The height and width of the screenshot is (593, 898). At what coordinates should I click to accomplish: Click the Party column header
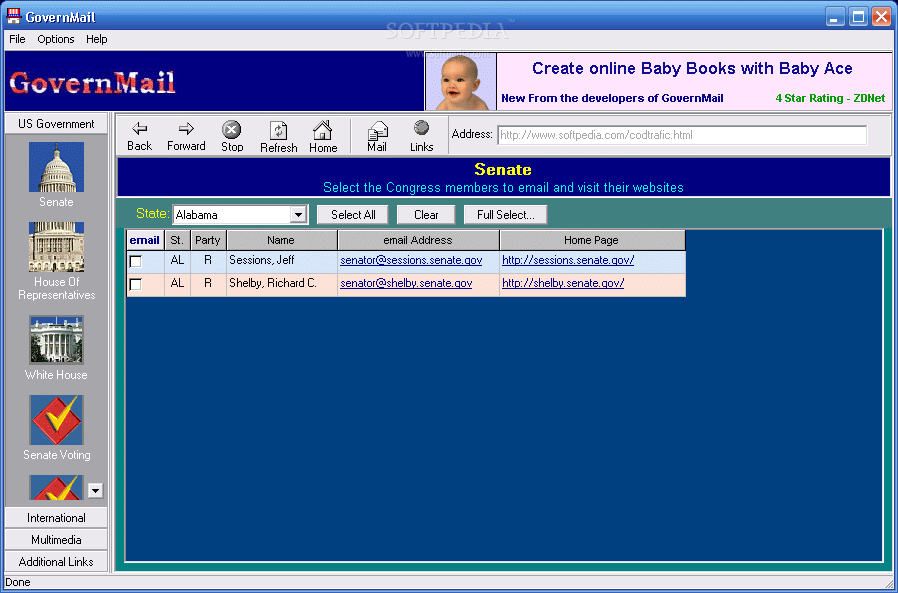coord(208,240)
